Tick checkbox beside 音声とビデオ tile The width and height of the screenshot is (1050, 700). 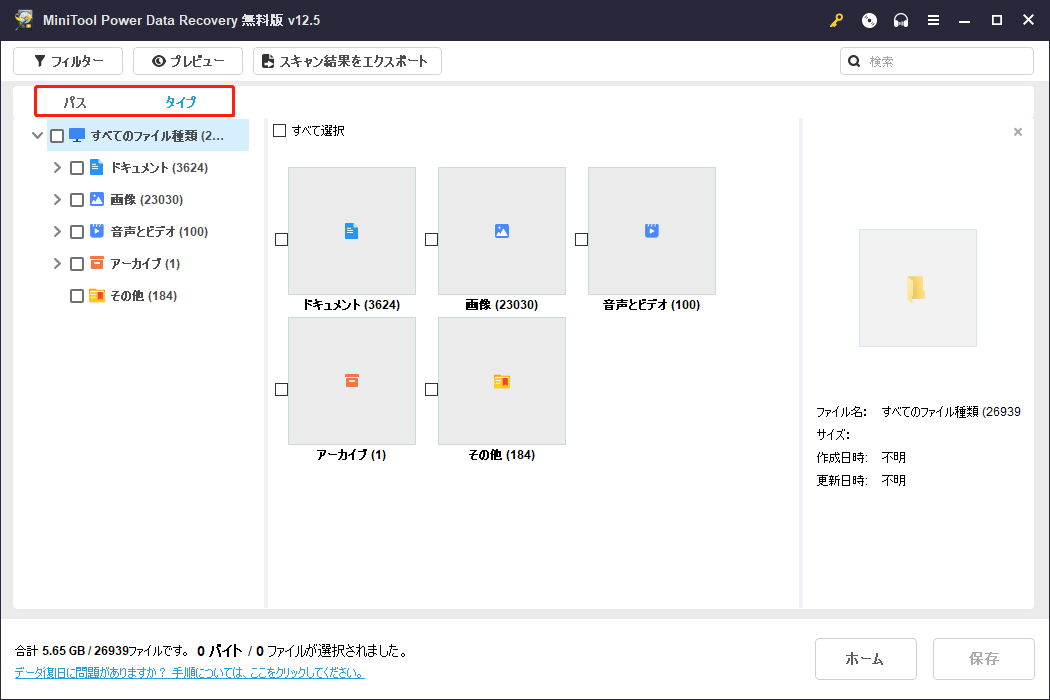(581, 240)
